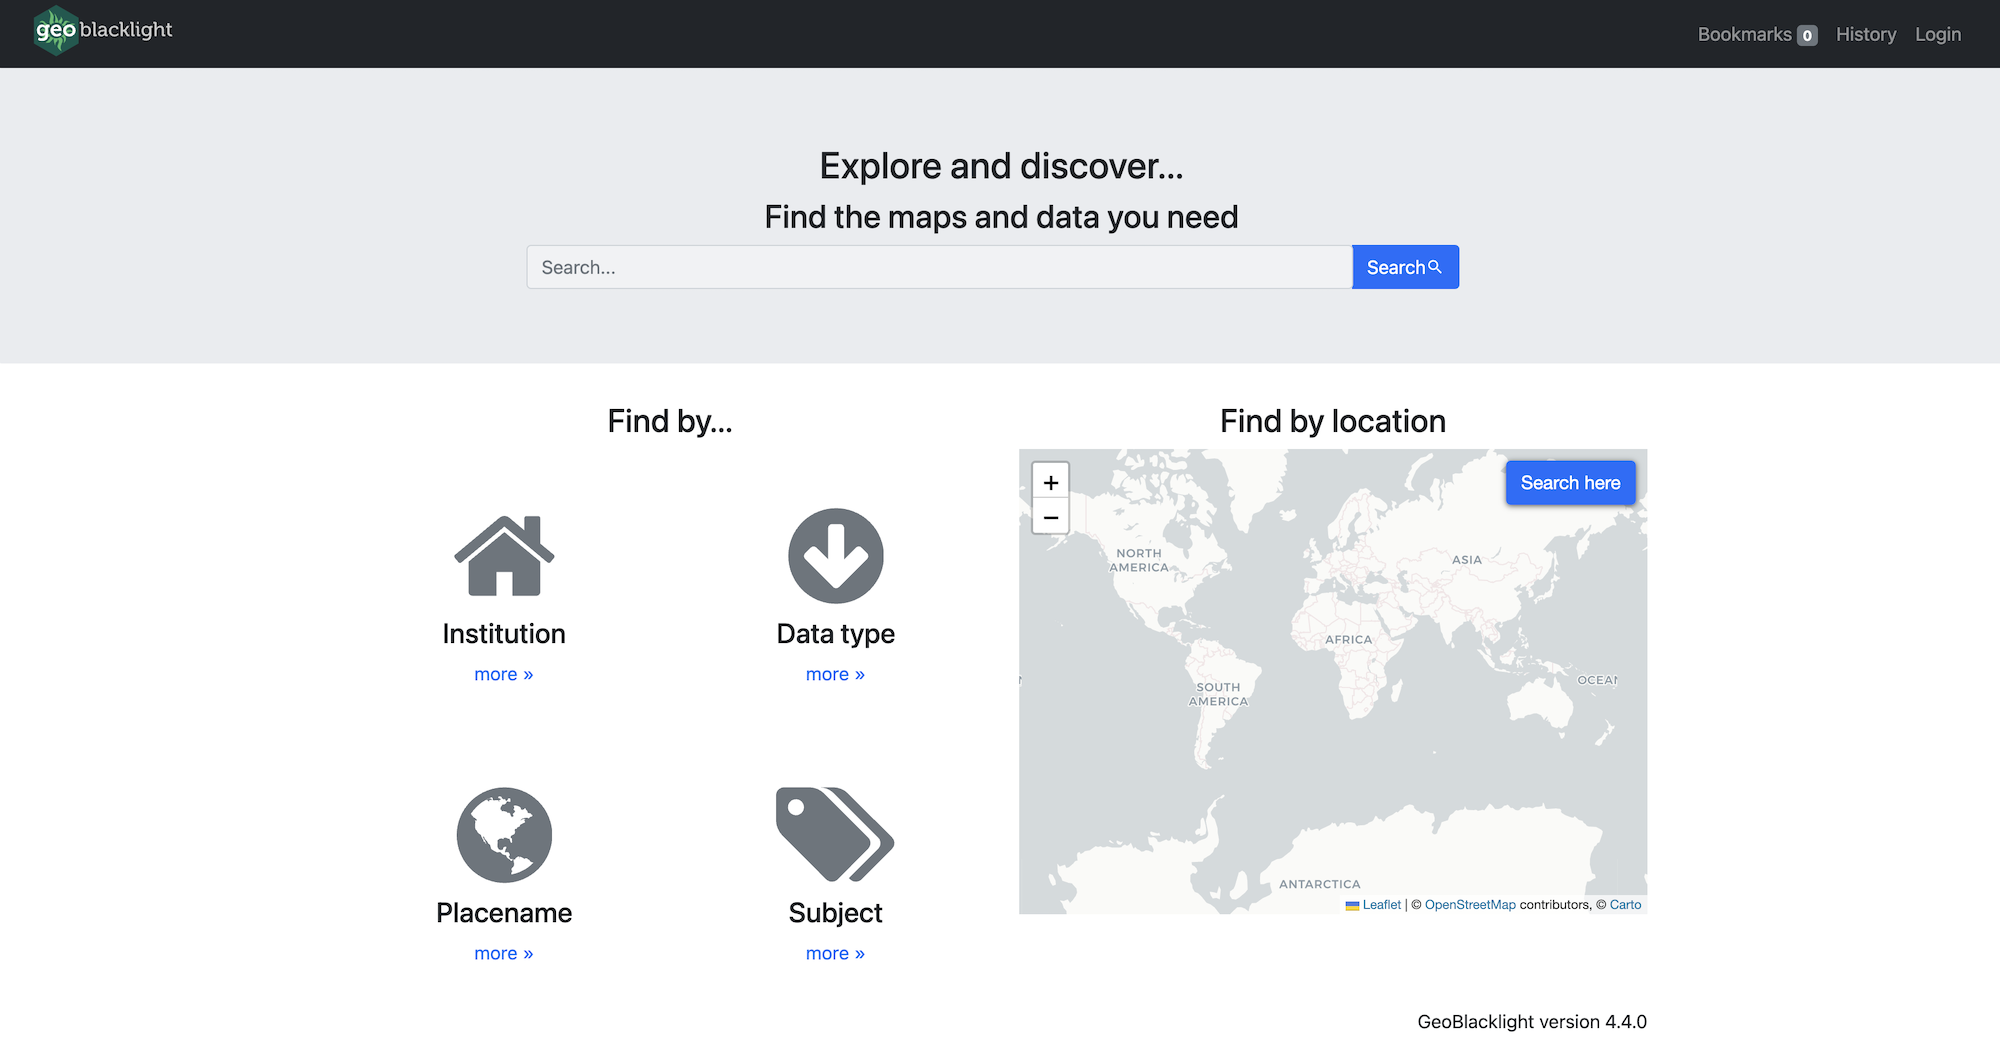This screenshot has height=1055, width=2000.
Task: Open the Login page
Action: pyautogui.click(x=1937, y=33)
